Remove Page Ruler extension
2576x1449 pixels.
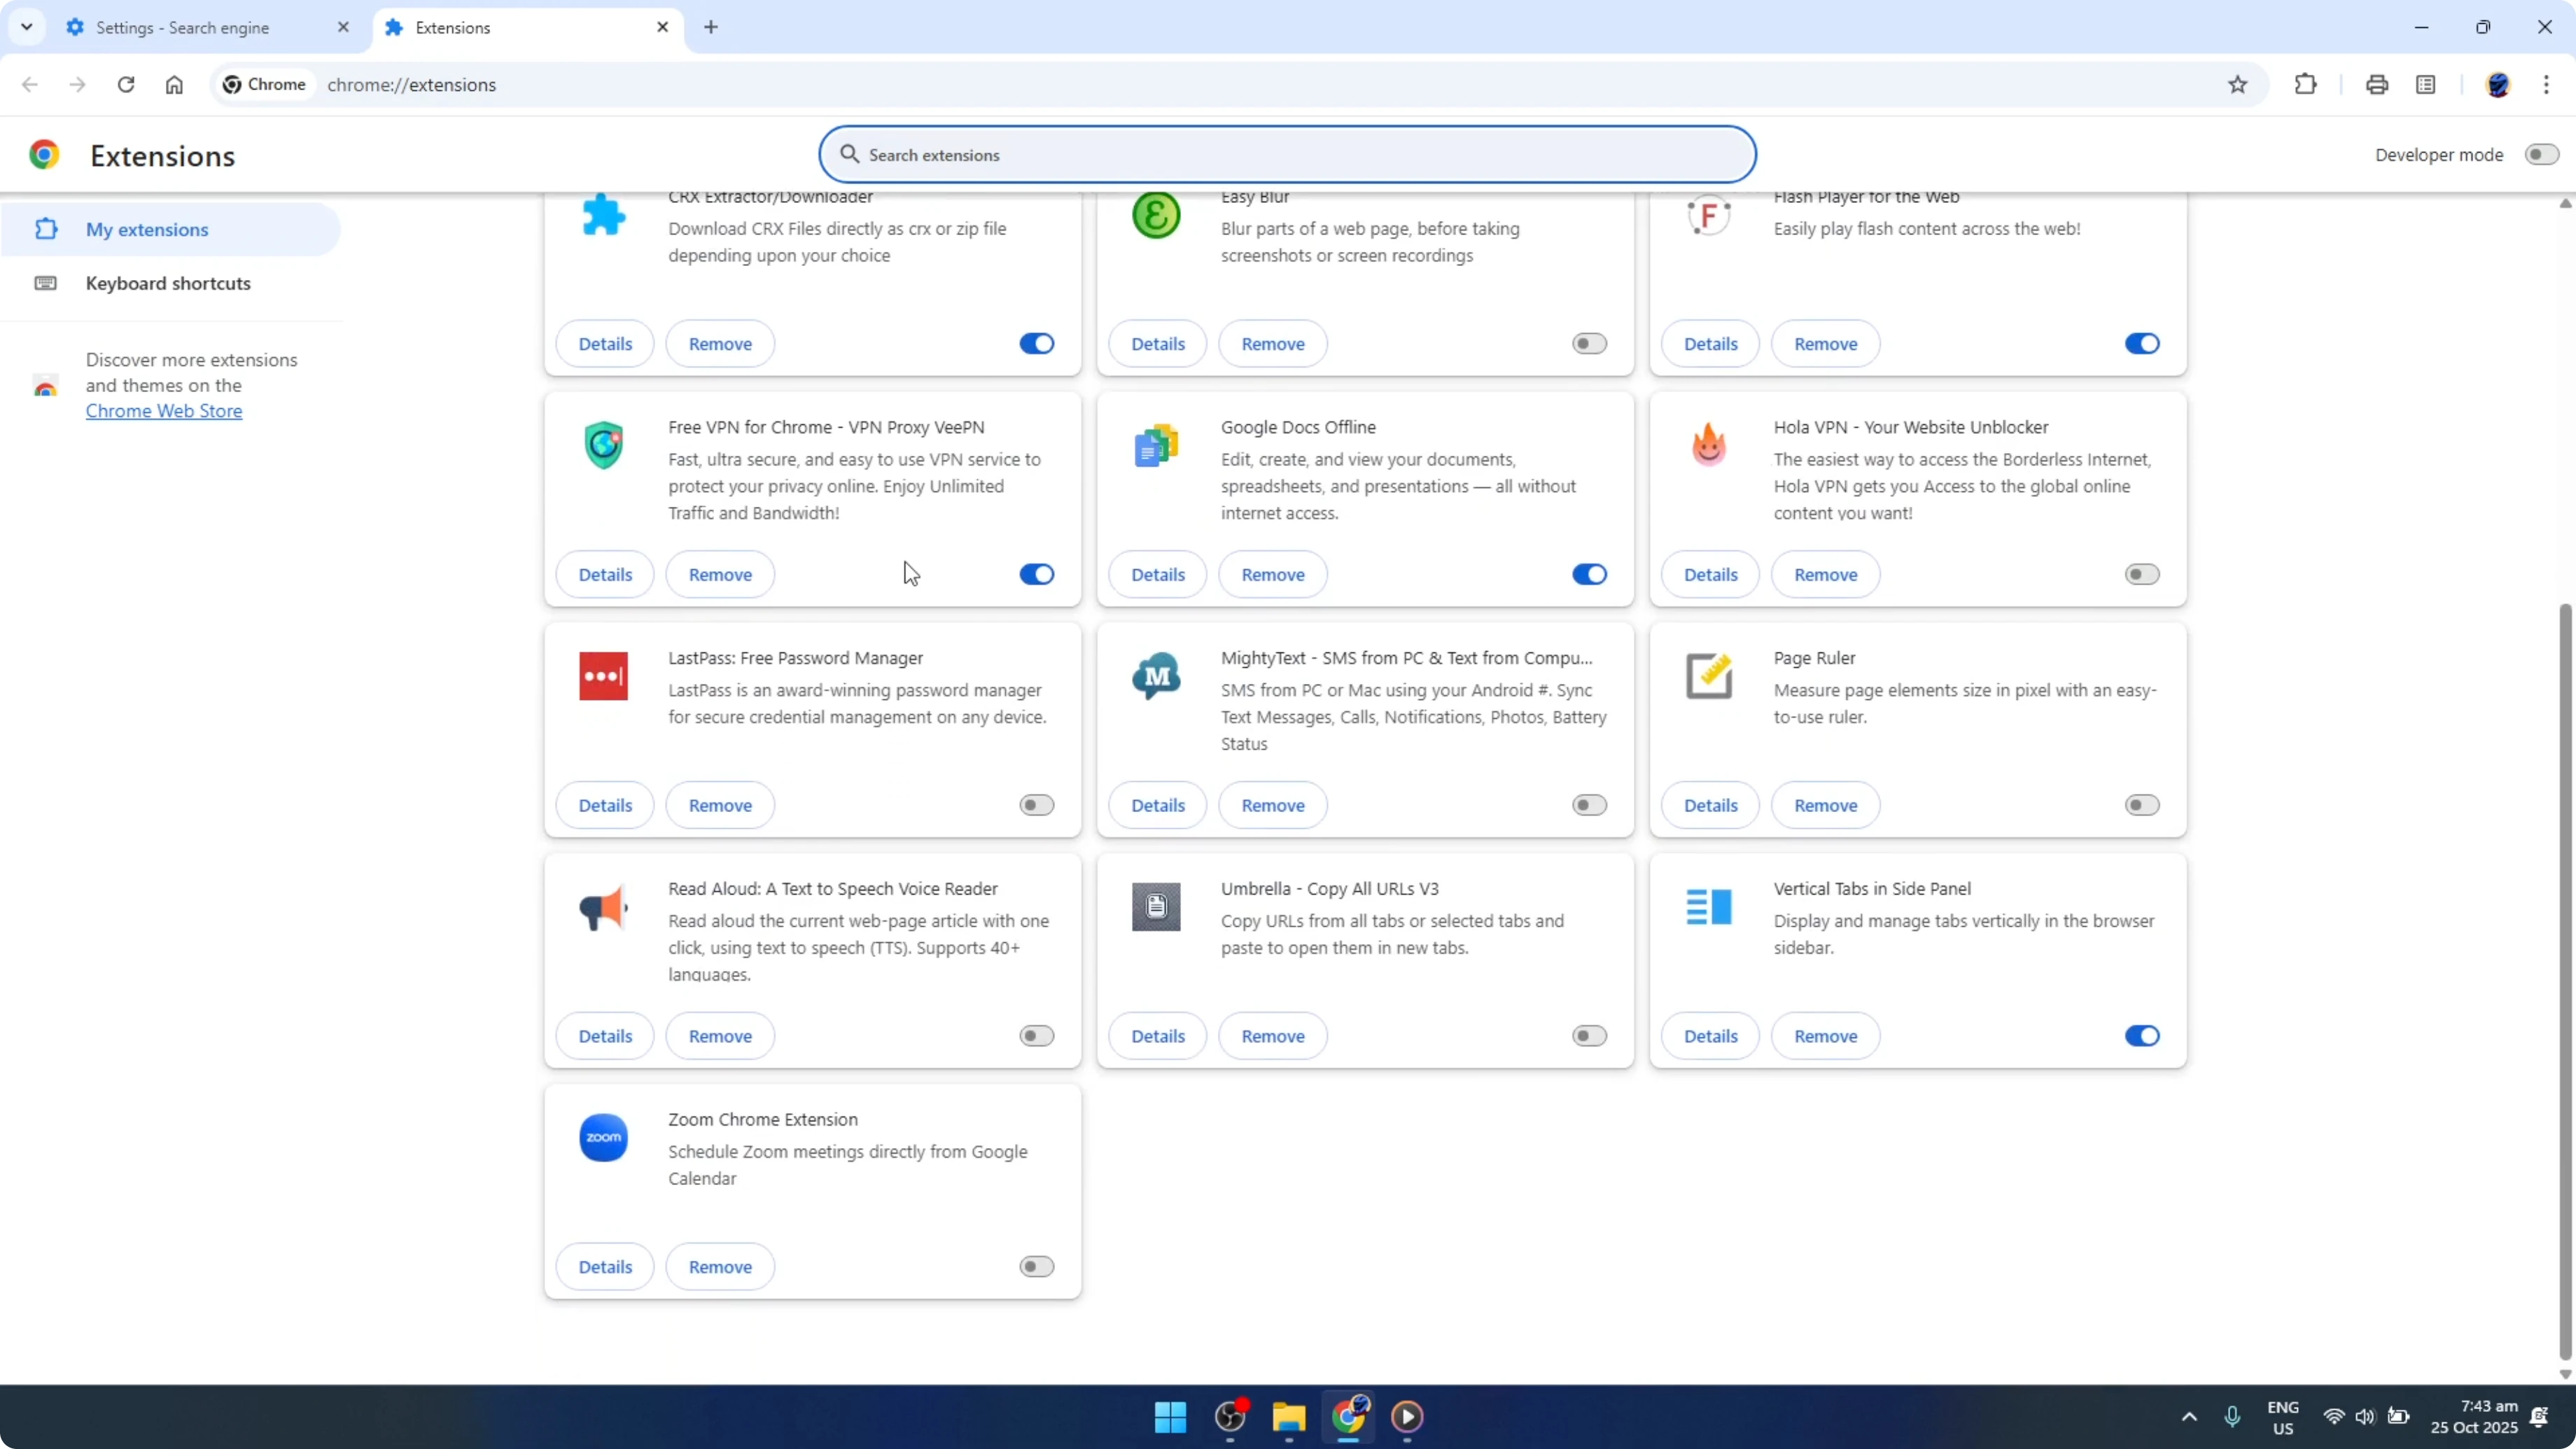[x=1825, y=806]
